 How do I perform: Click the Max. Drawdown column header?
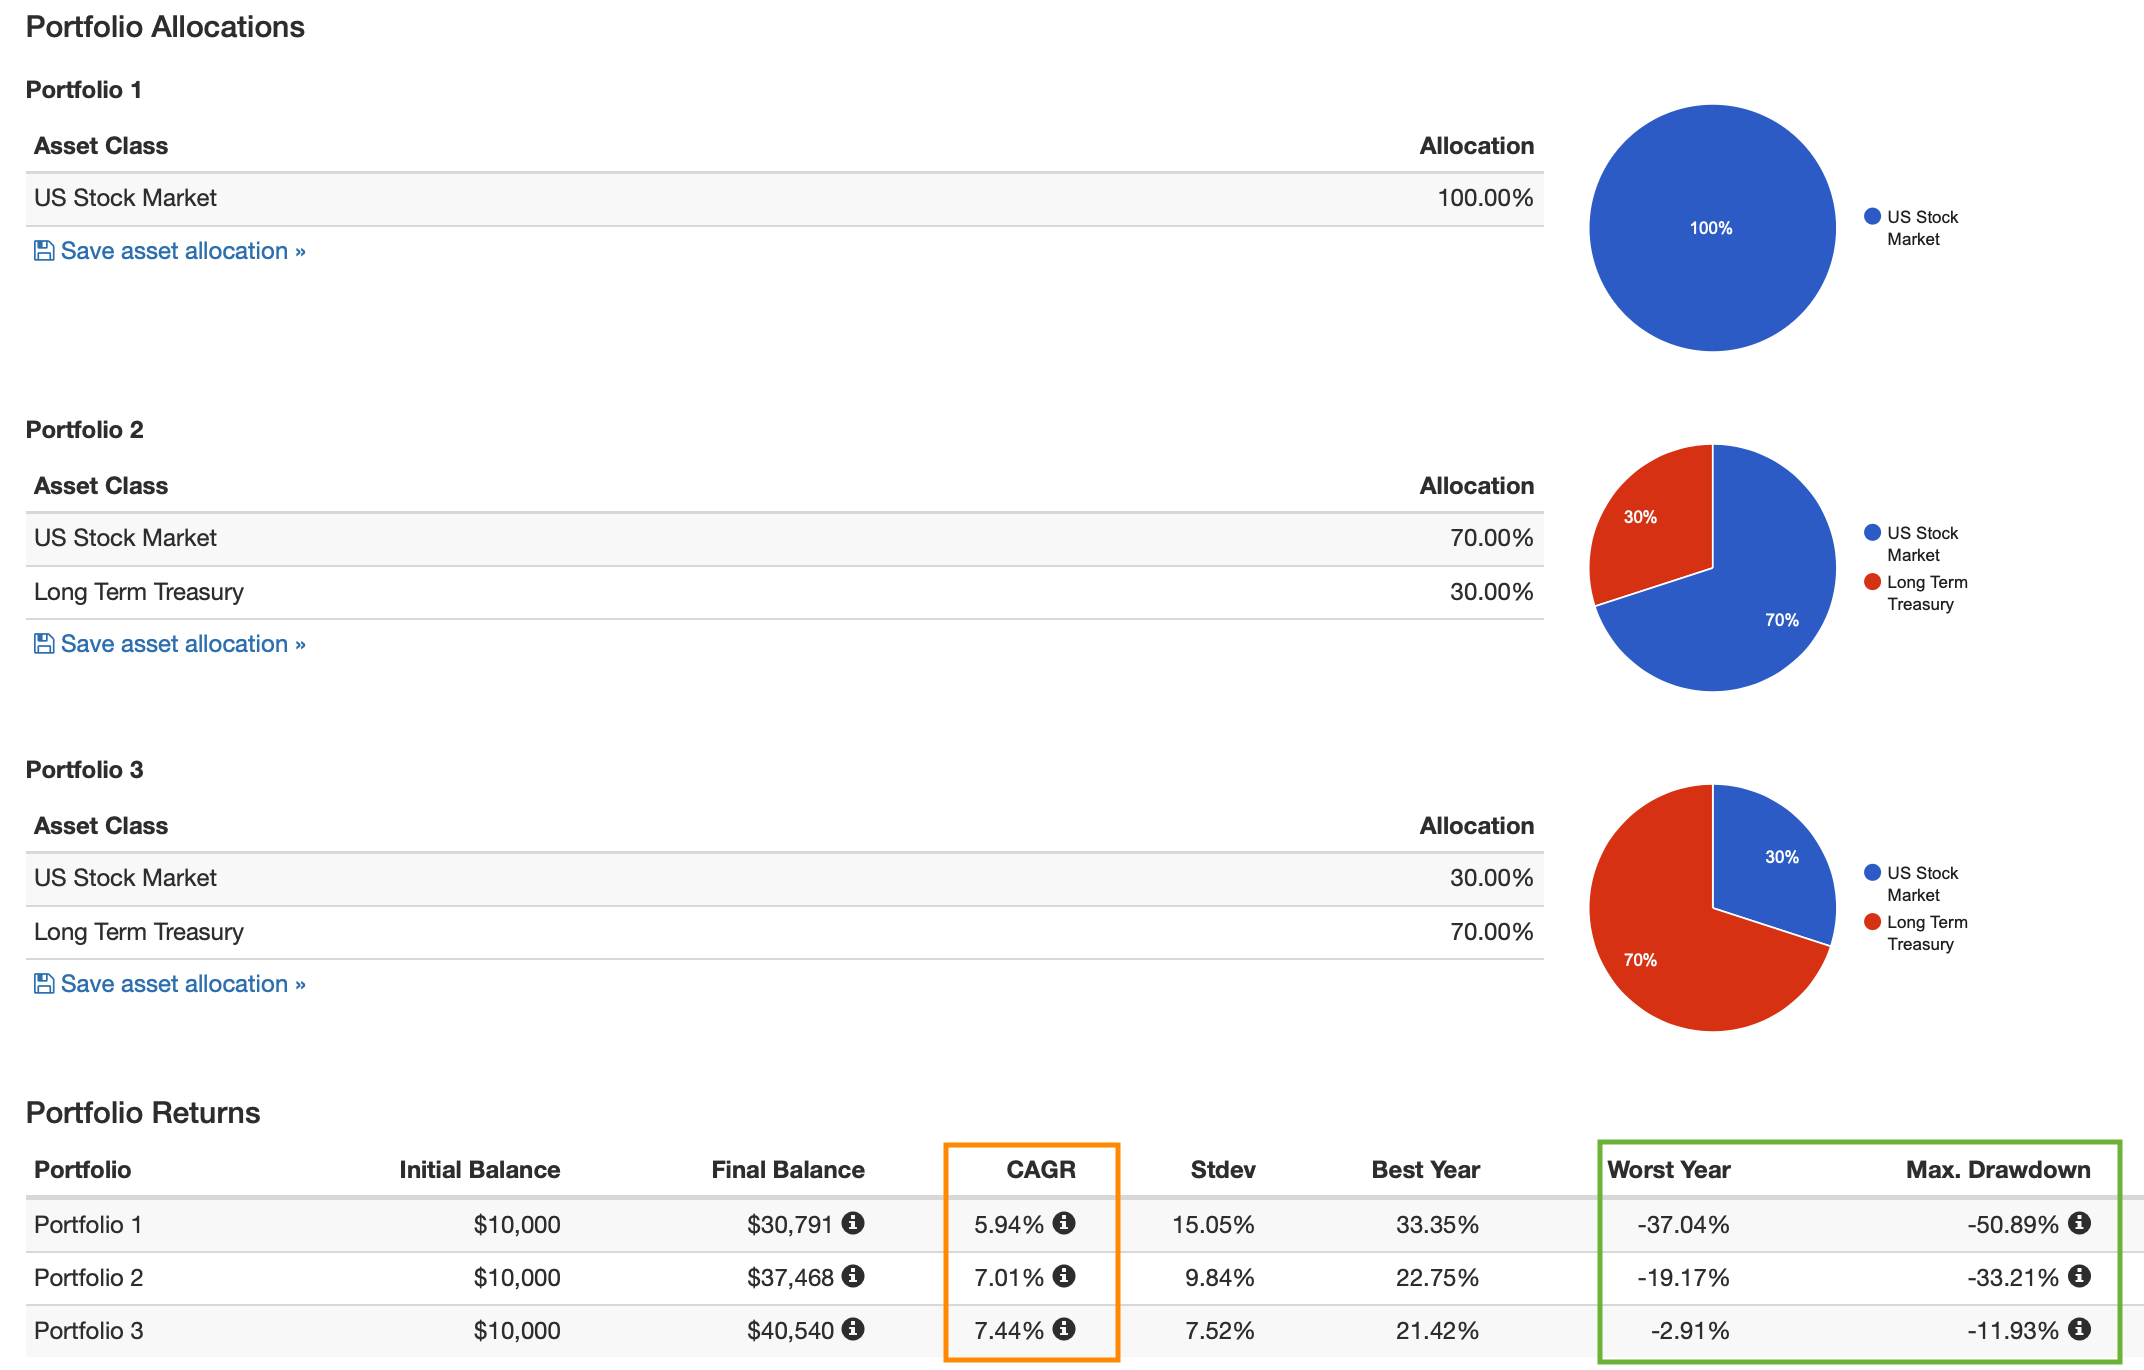click(x=1997, y=1170)
